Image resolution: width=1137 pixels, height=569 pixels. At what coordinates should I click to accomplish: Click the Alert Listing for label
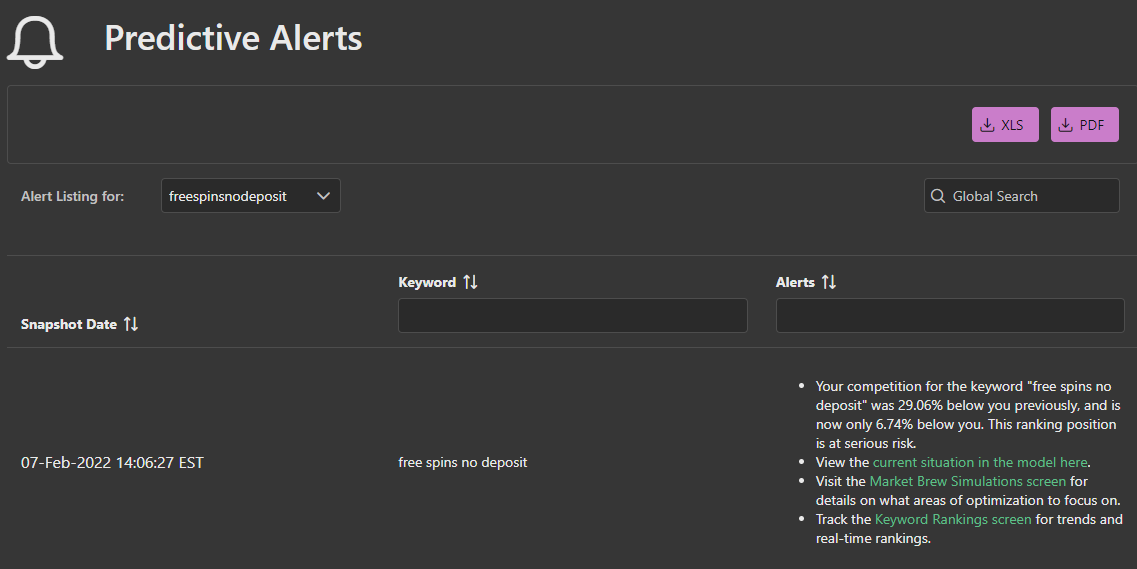tap(73, 196)
